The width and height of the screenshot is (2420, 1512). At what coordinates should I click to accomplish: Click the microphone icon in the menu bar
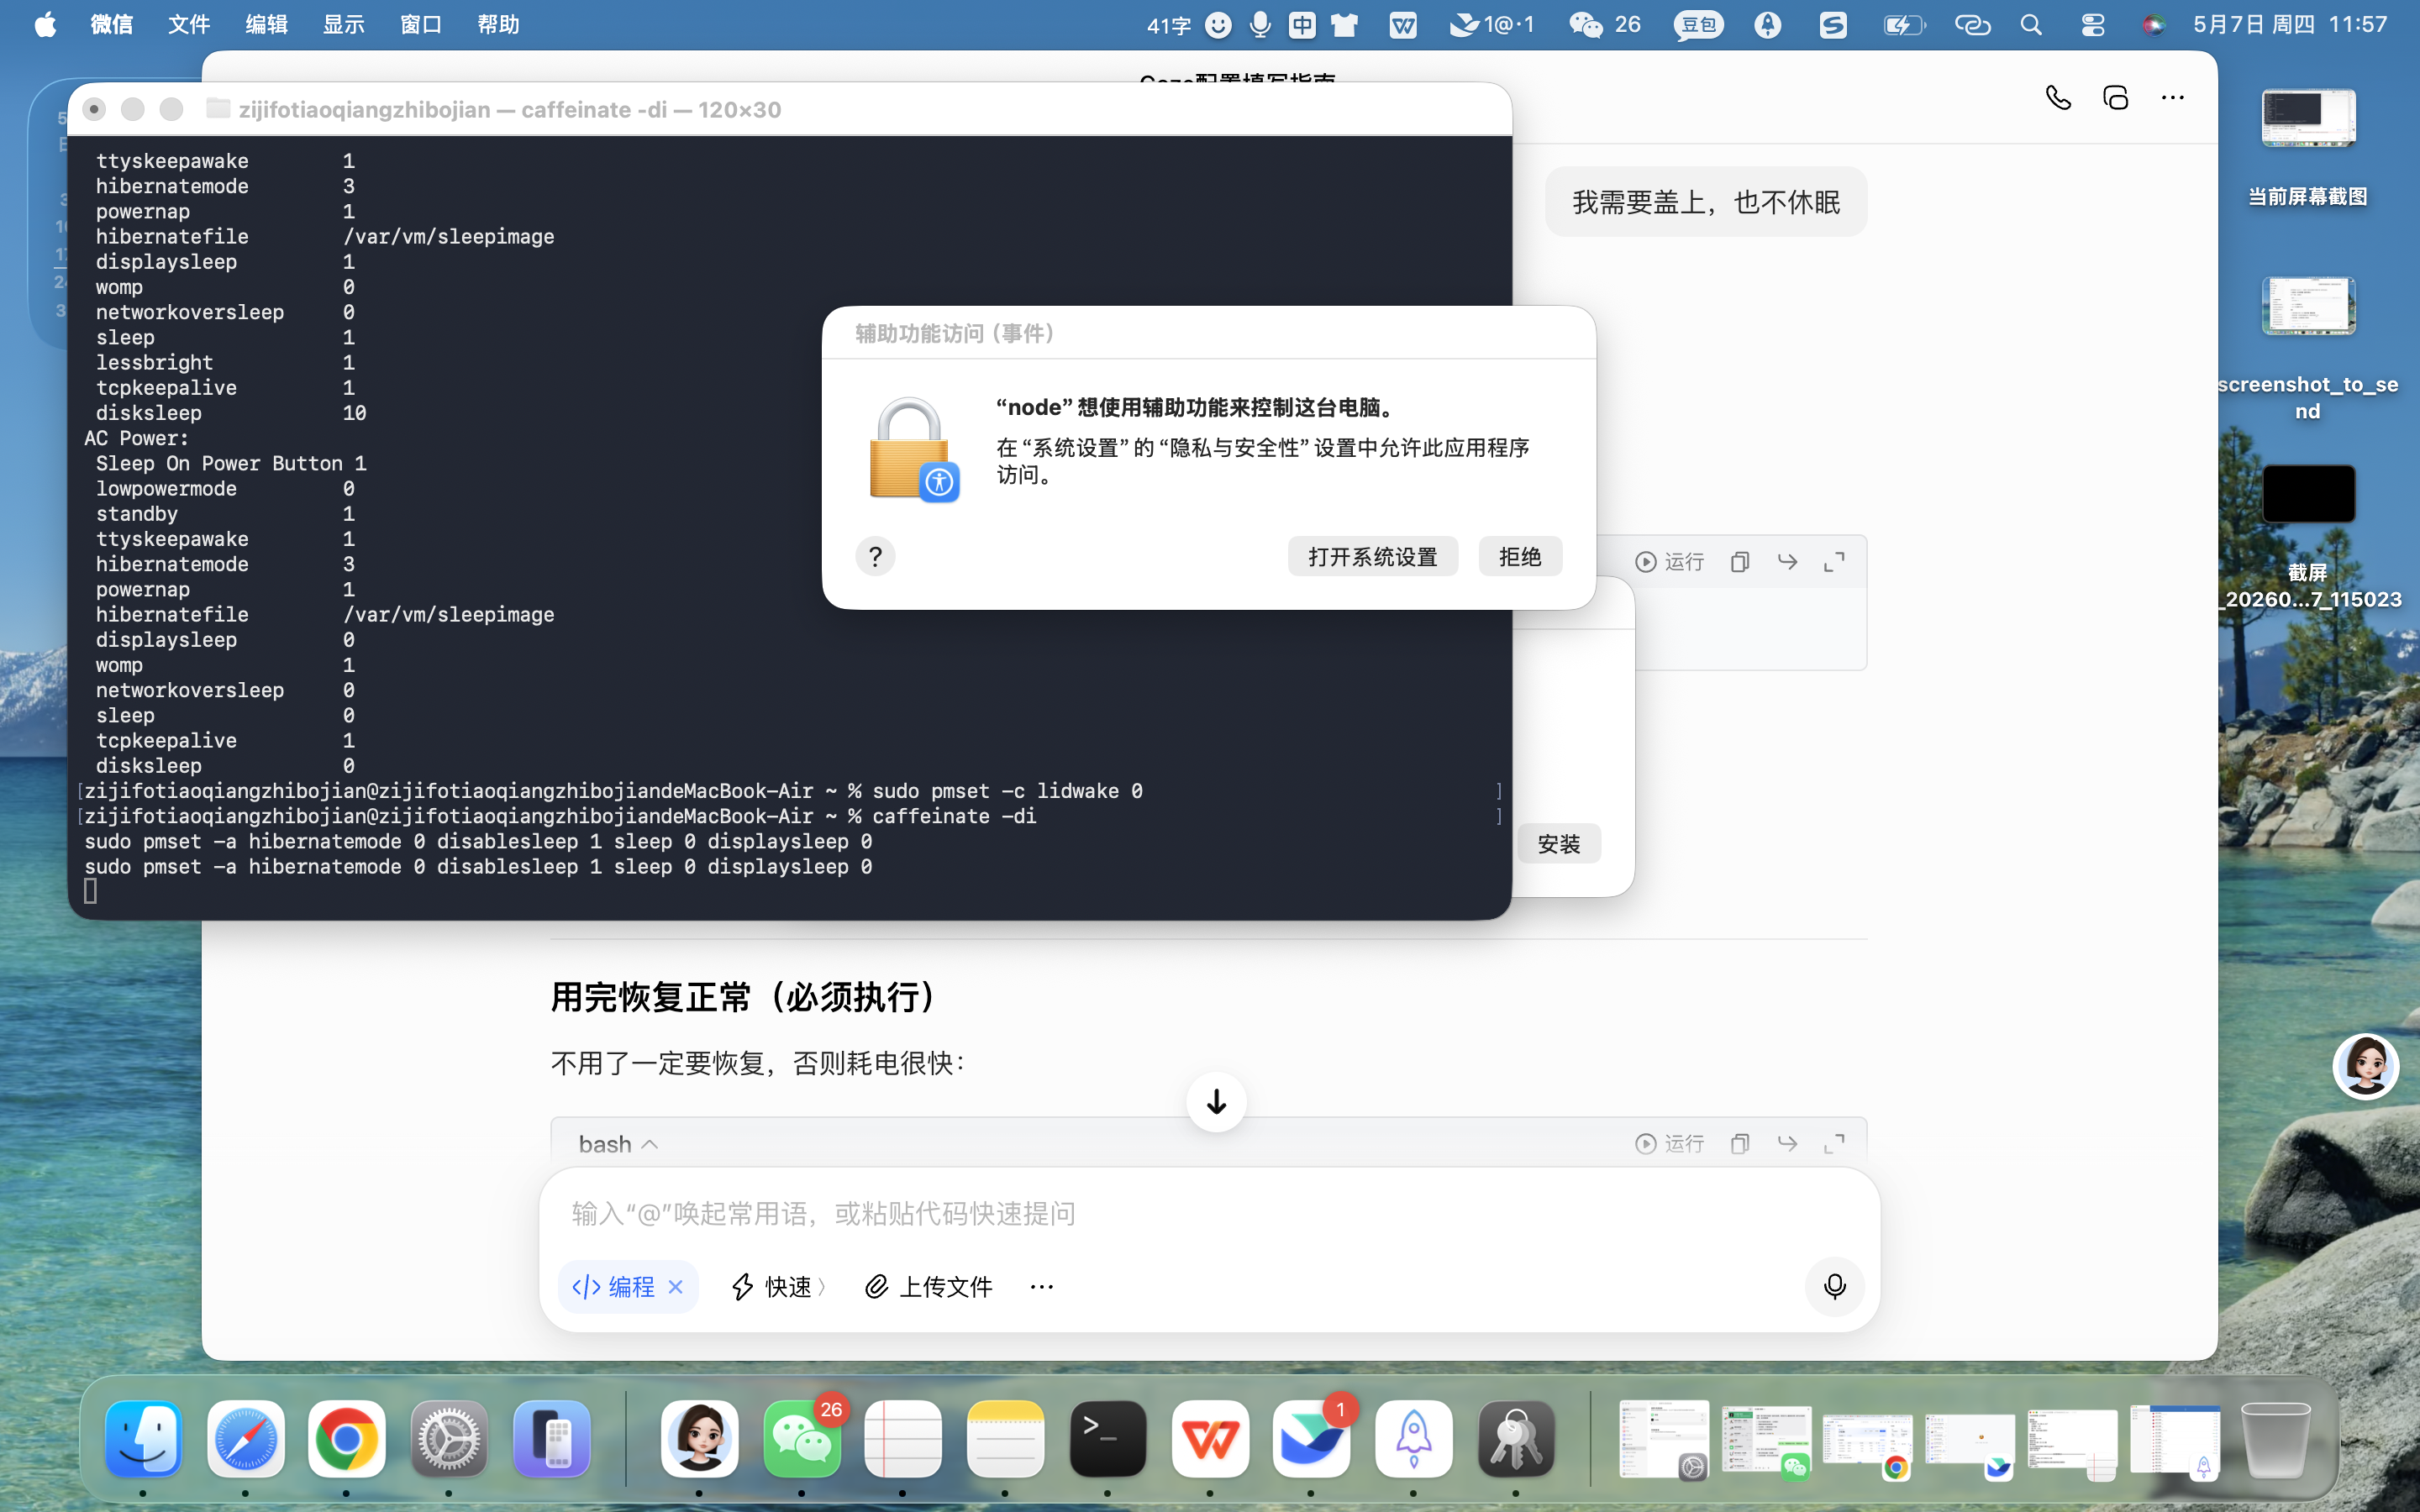pyautogui.click(x=1260, y=25)
